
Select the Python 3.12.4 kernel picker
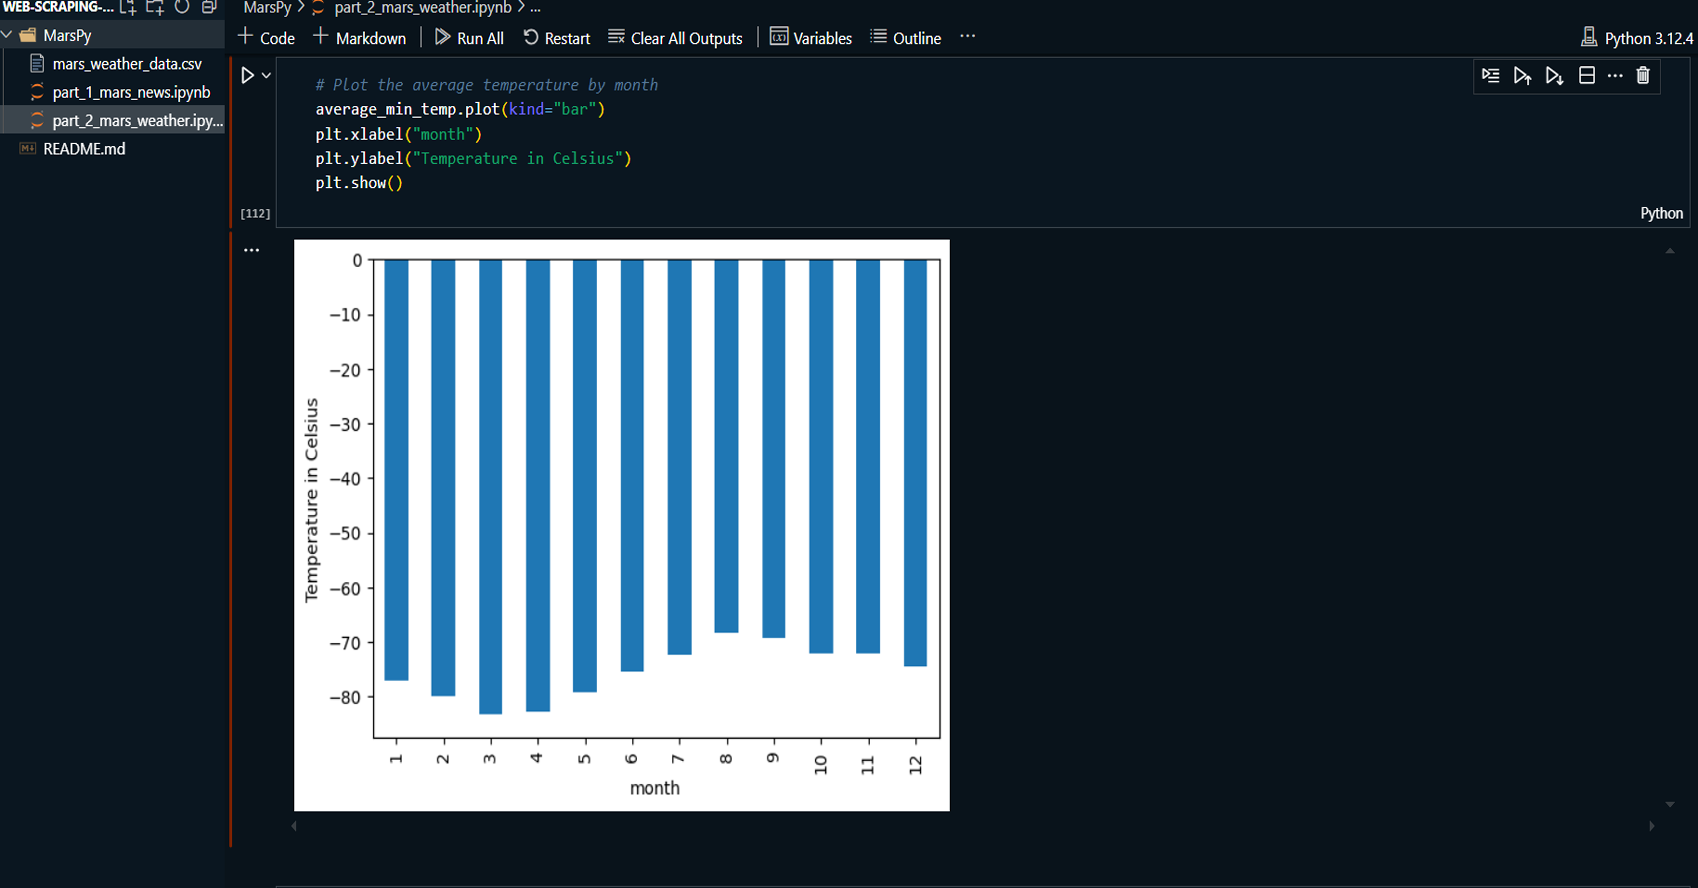(1636, 38)
